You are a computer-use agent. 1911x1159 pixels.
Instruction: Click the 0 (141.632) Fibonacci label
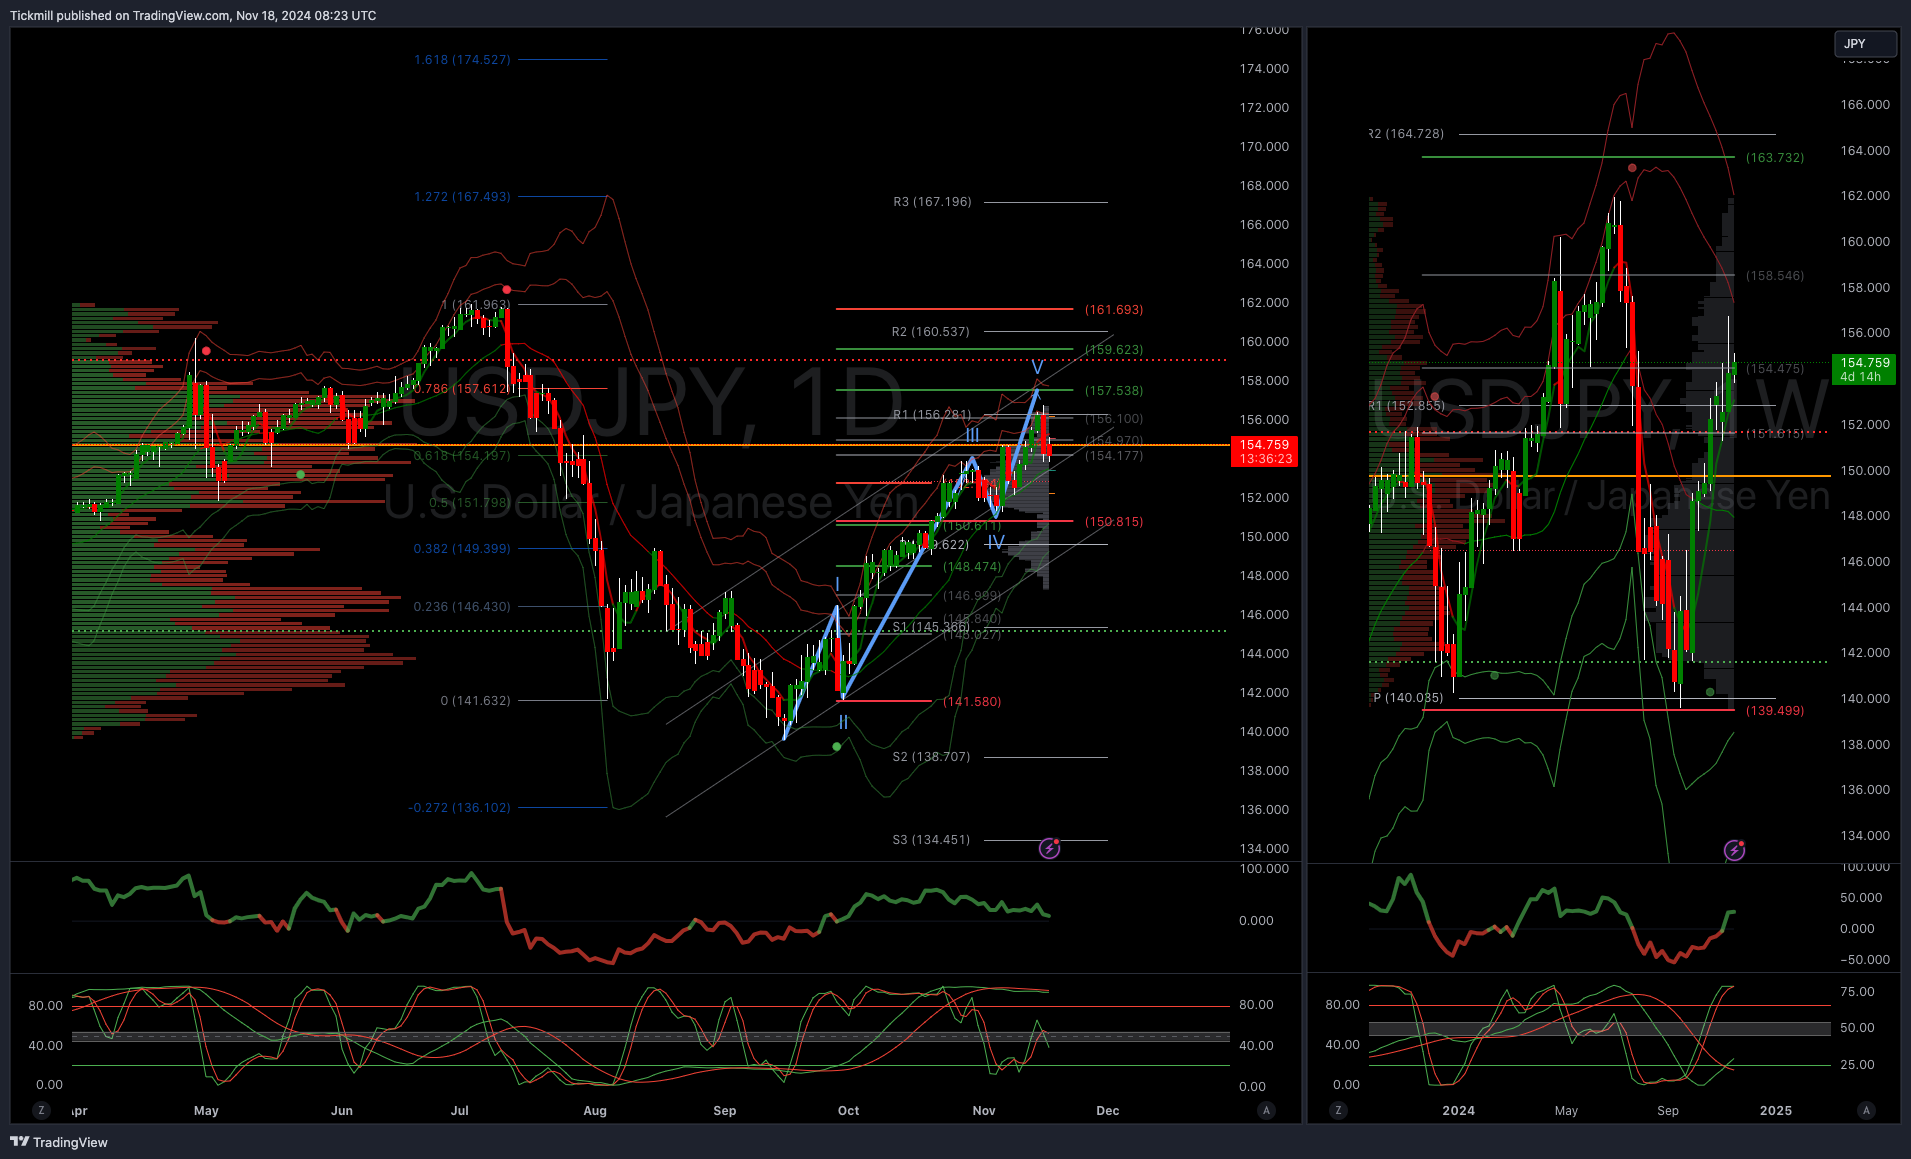pyautogui.click(x=475, y=701)
